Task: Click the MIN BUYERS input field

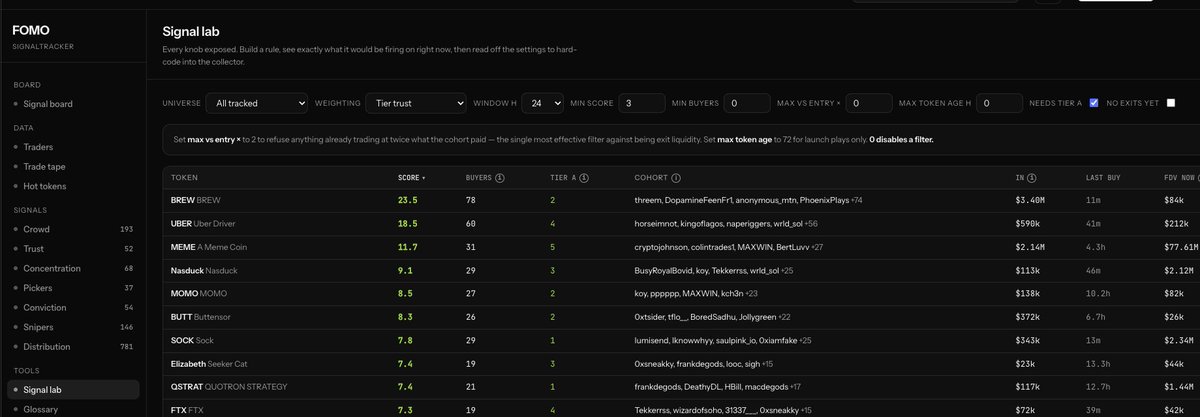Action: [x=748, y=102]
